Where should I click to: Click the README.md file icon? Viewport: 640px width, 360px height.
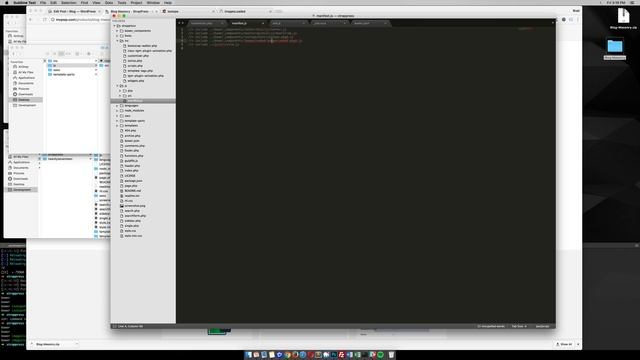(x=122, y=191)
